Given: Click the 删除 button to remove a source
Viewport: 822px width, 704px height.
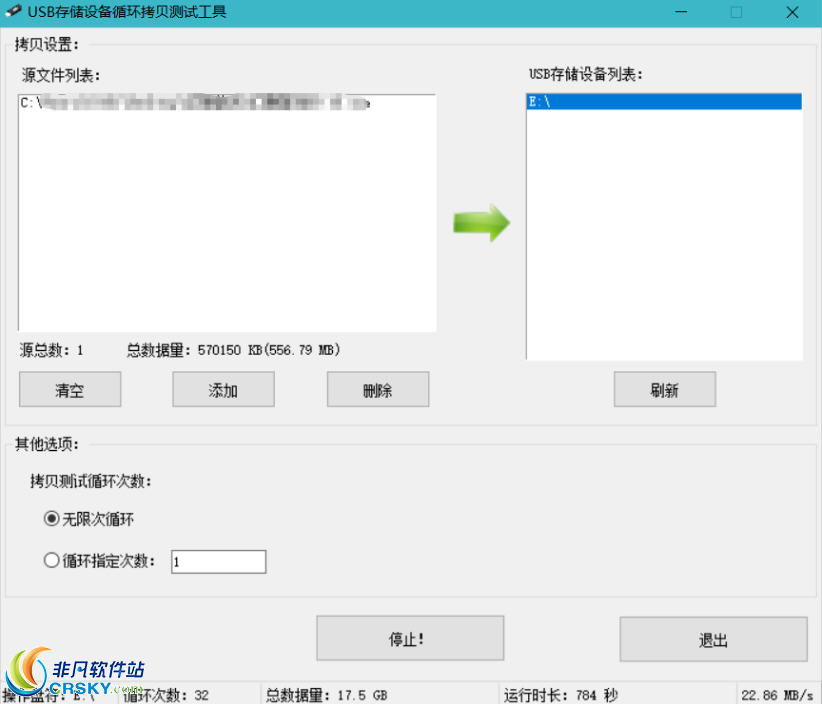Looking at the screenshot, I should [x=377, y=389].
